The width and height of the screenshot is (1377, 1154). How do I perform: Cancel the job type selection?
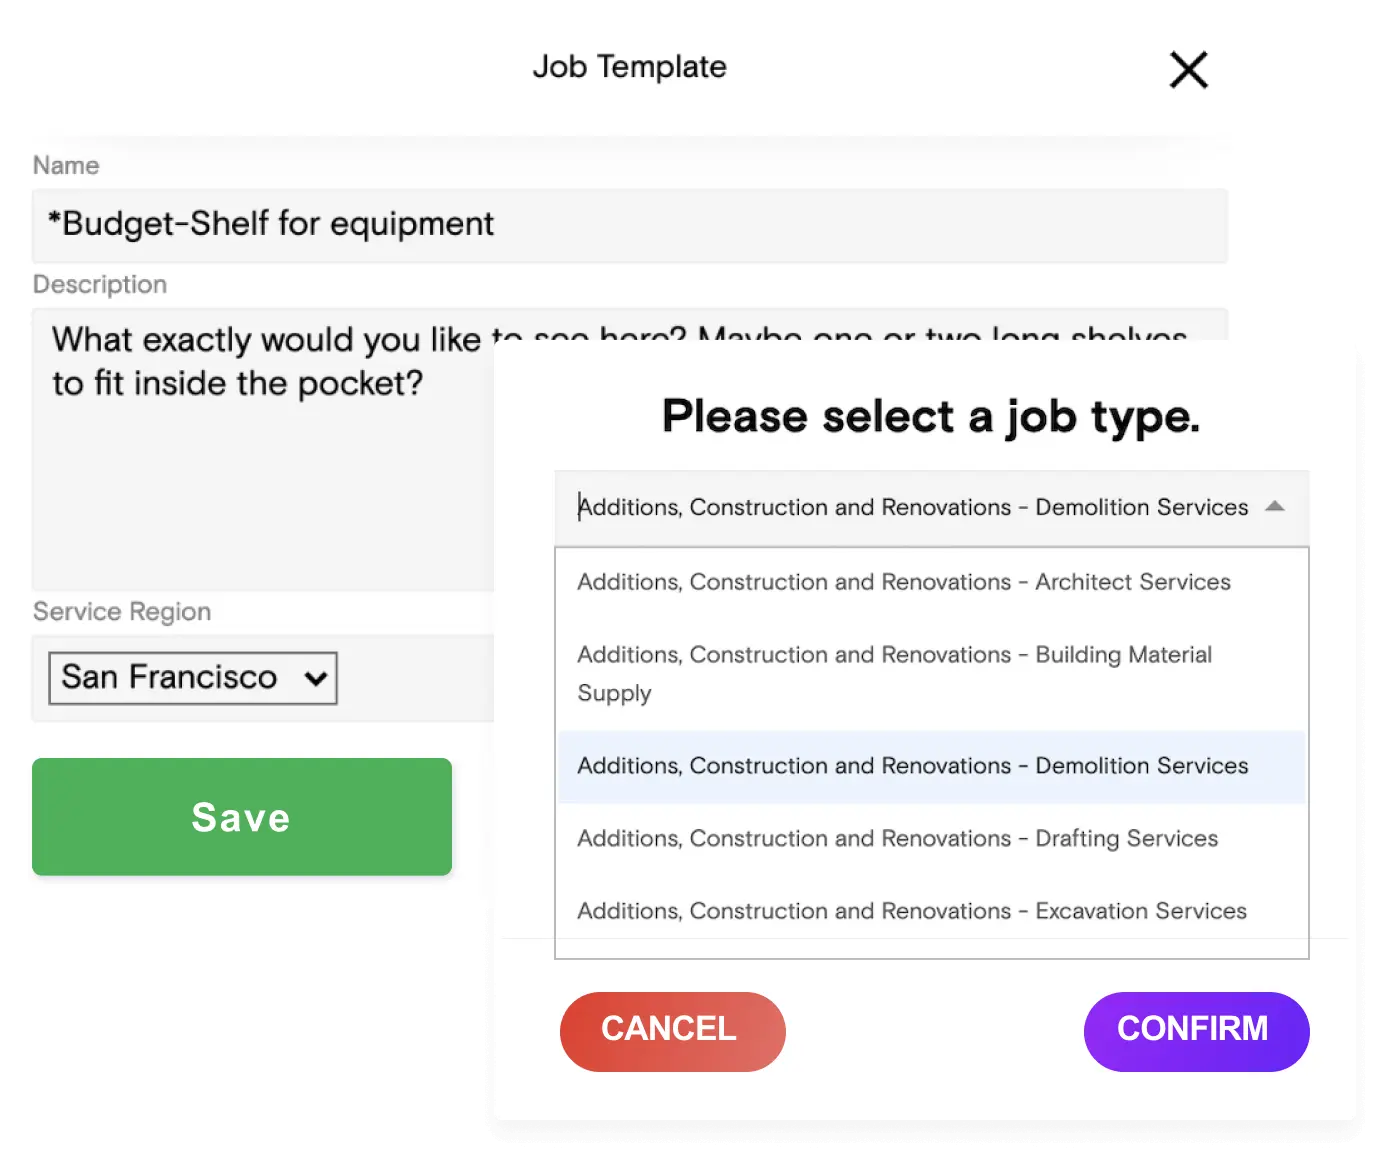tap(672, 1031)
